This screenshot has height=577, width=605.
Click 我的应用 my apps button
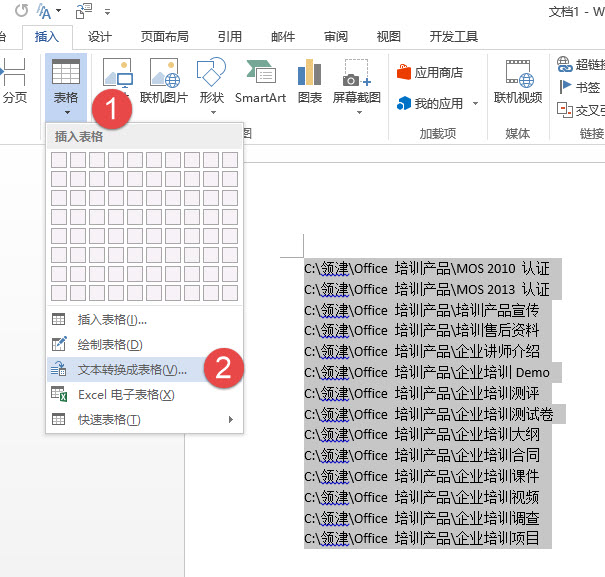(430, 103)
